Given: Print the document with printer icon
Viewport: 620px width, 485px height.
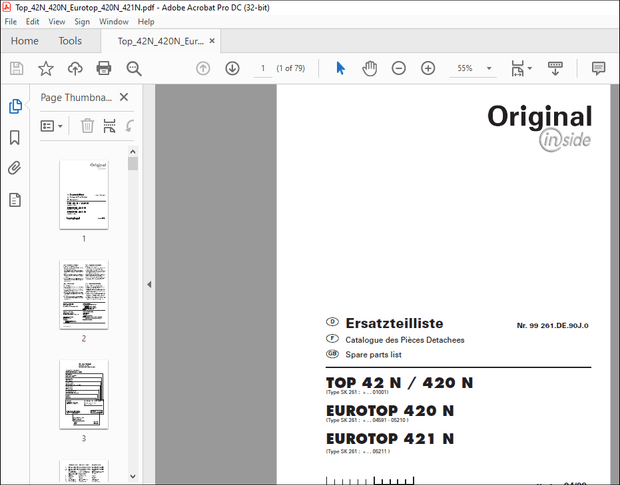Looking at the screenshot, I should [x=104, y=68].
